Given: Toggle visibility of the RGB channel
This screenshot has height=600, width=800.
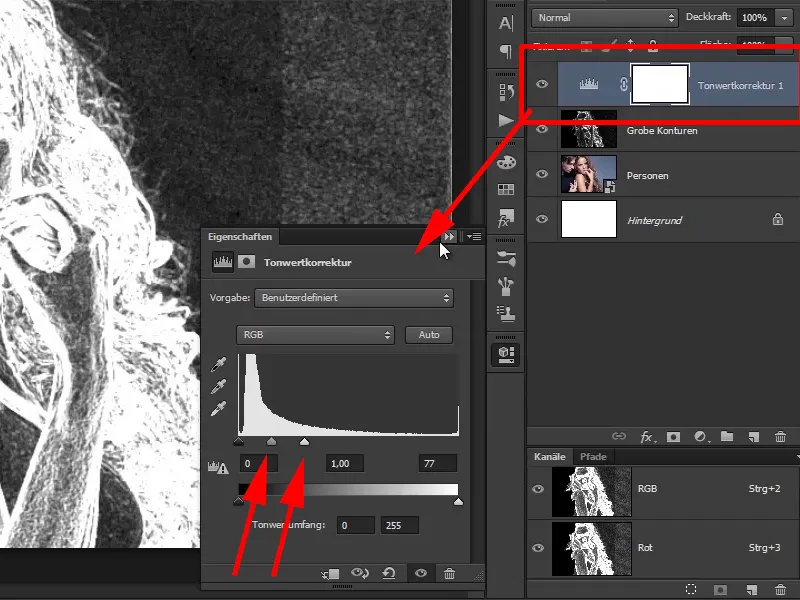Looking at the screenshot, I should tap(538, 489).
